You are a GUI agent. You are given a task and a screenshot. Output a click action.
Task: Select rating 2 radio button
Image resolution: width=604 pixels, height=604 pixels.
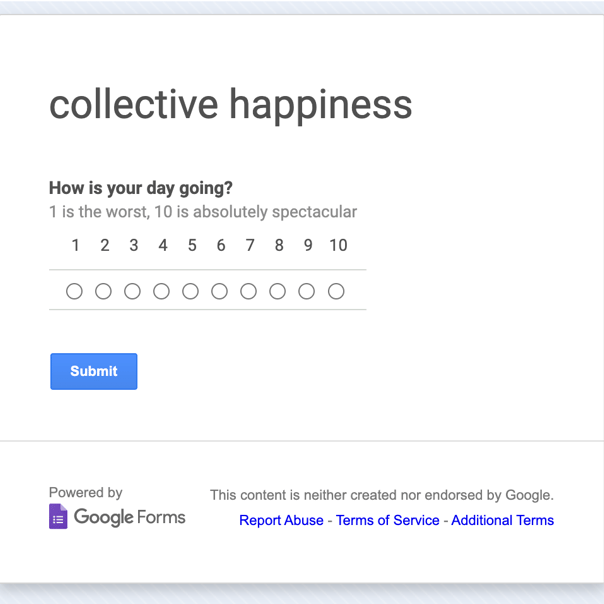coord(103,291)
